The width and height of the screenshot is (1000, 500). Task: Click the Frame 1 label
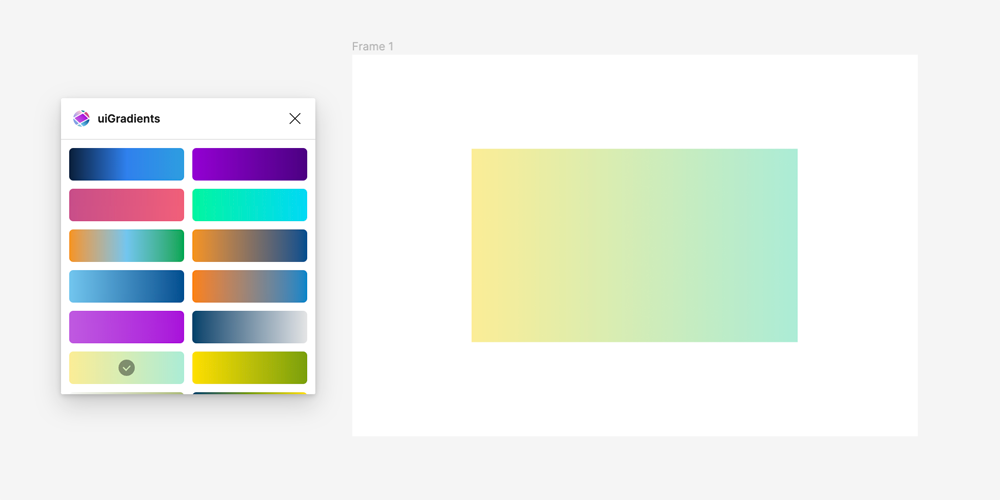click(x=373, y=47)
